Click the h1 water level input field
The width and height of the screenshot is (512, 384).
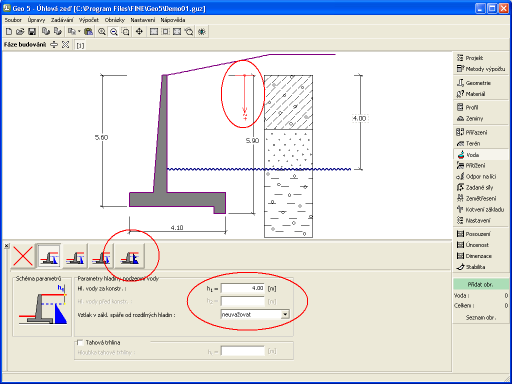[243, 288]
